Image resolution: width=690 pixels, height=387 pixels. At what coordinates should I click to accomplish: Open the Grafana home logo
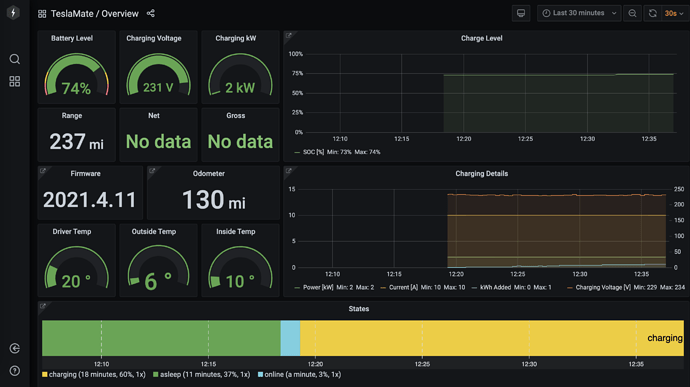pyautogui.click(x=14, y=13)
